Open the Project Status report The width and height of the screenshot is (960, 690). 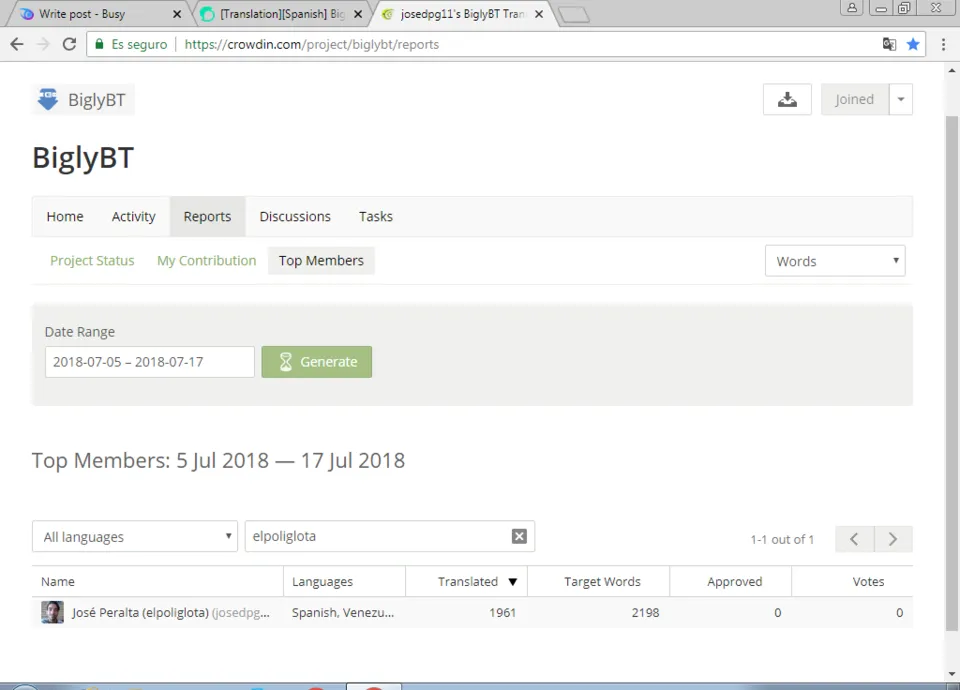[x=92, y=261]
